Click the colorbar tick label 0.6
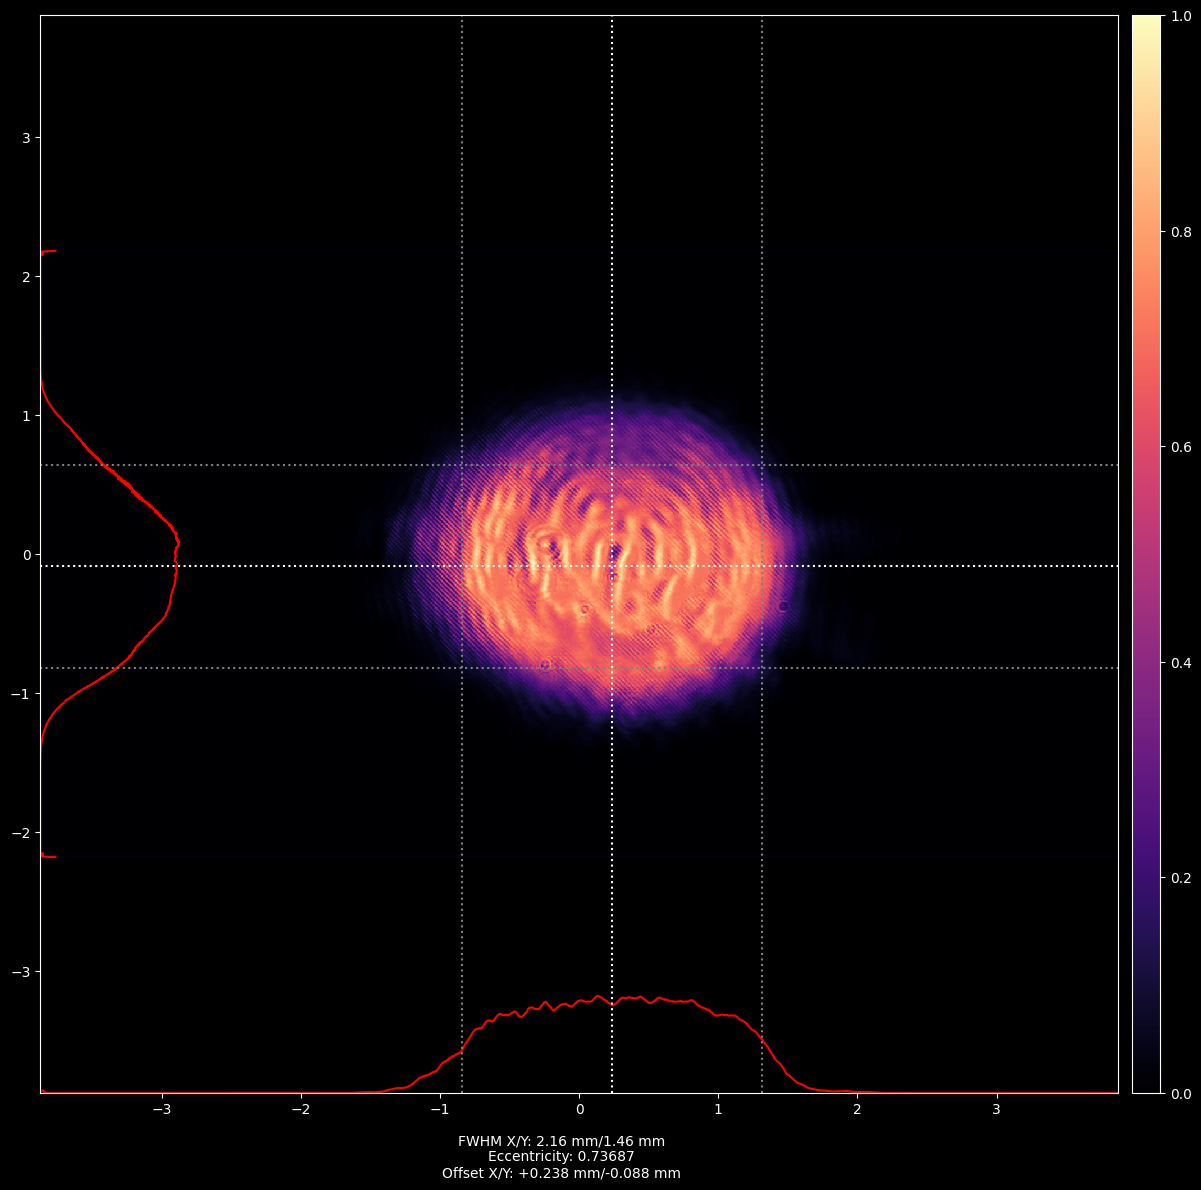This screenshot has width=1201, height=1190. tap(1180, 447)
